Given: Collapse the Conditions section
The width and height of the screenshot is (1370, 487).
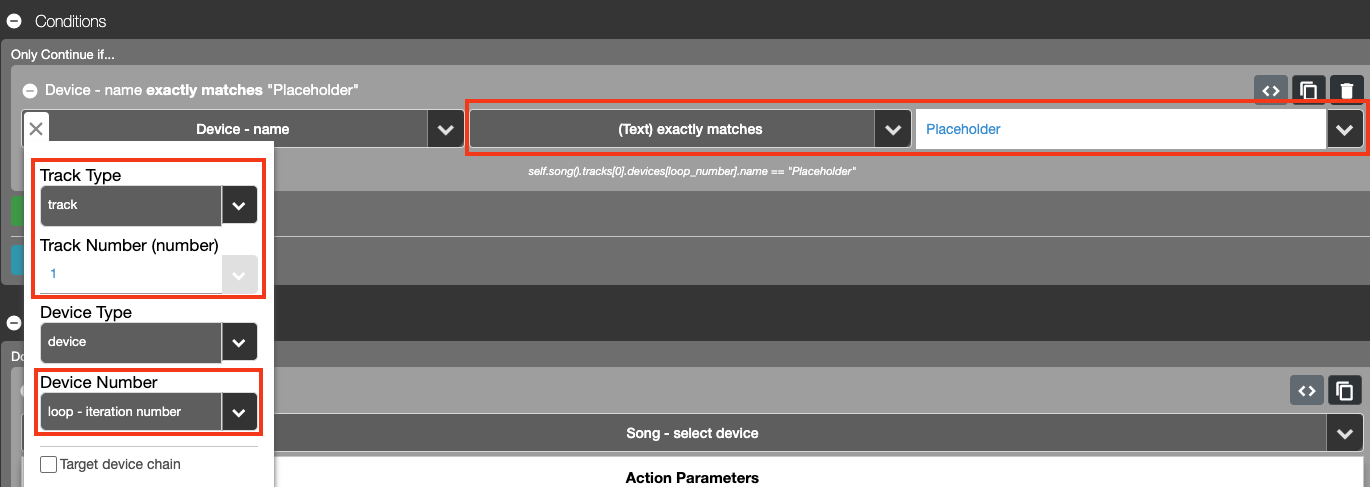Looking at the screenshot, I should click(x=14, y=21).
